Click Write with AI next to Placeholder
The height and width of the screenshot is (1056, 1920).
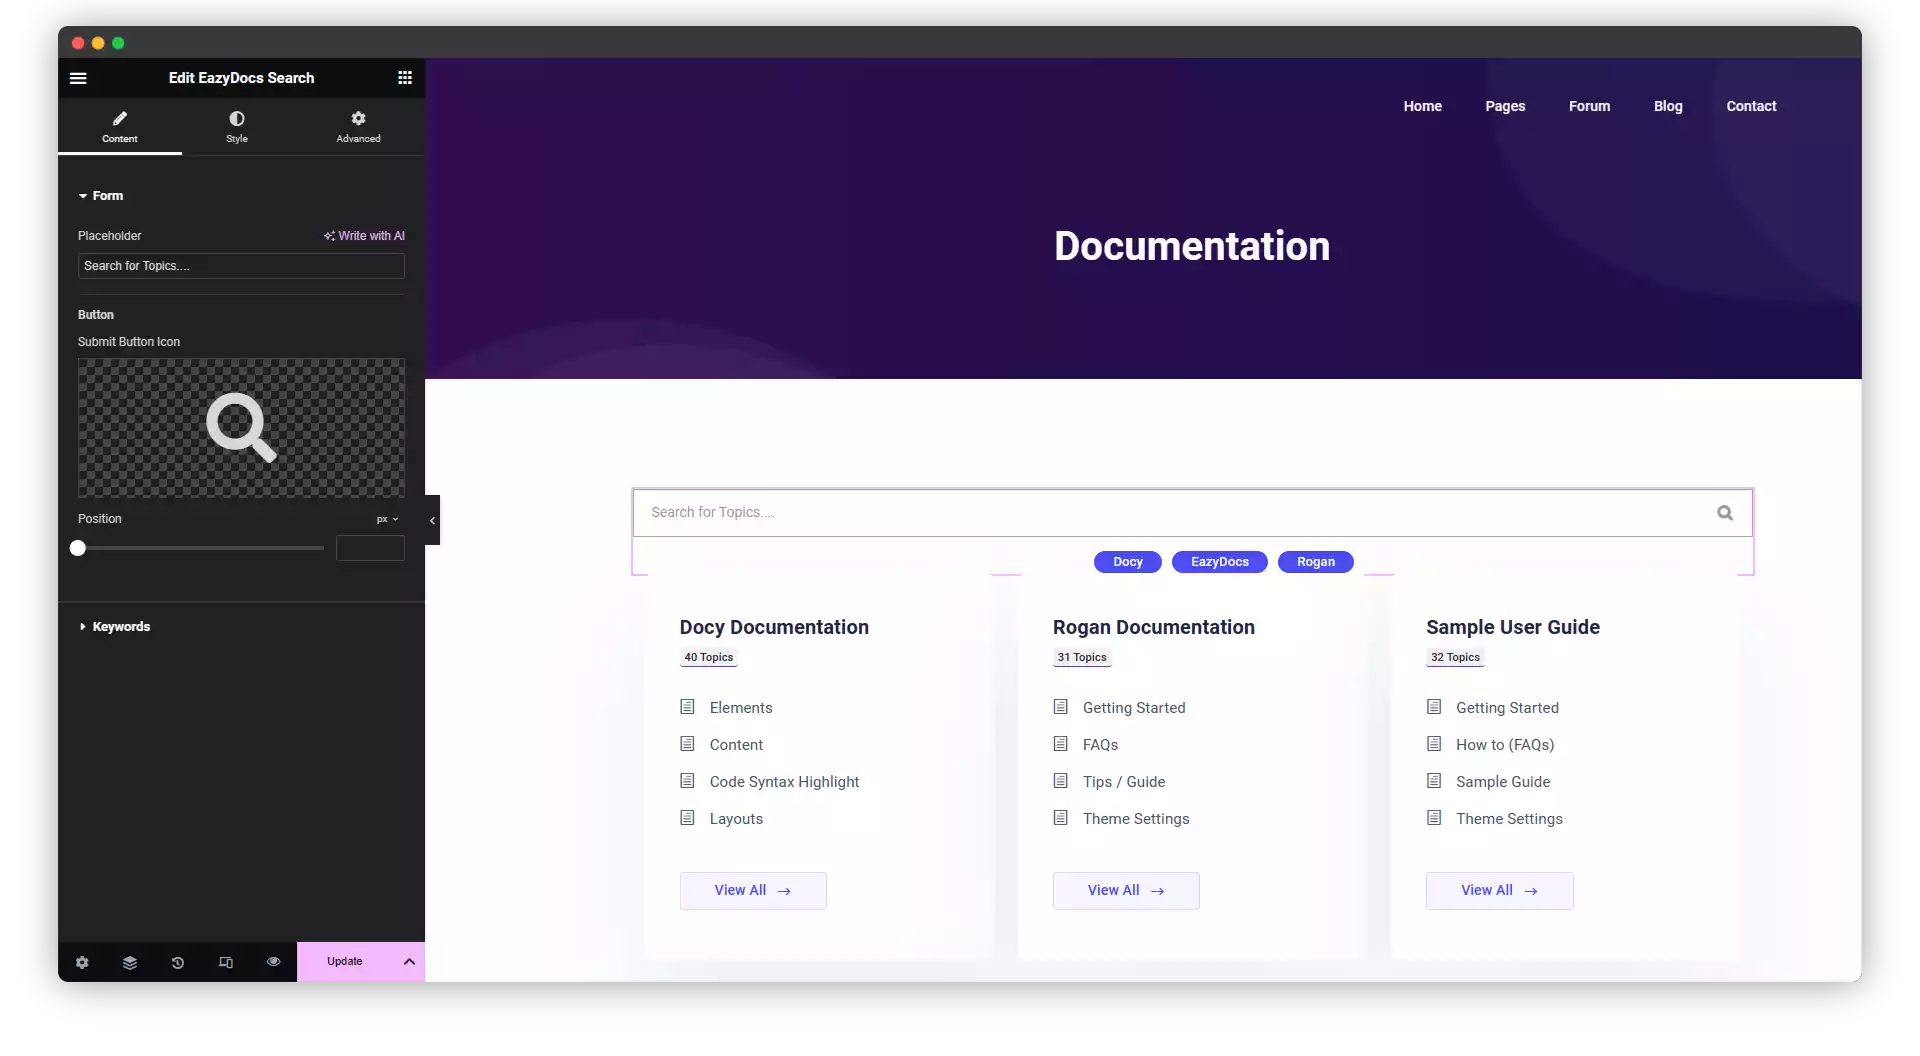[x=364, y=235]
